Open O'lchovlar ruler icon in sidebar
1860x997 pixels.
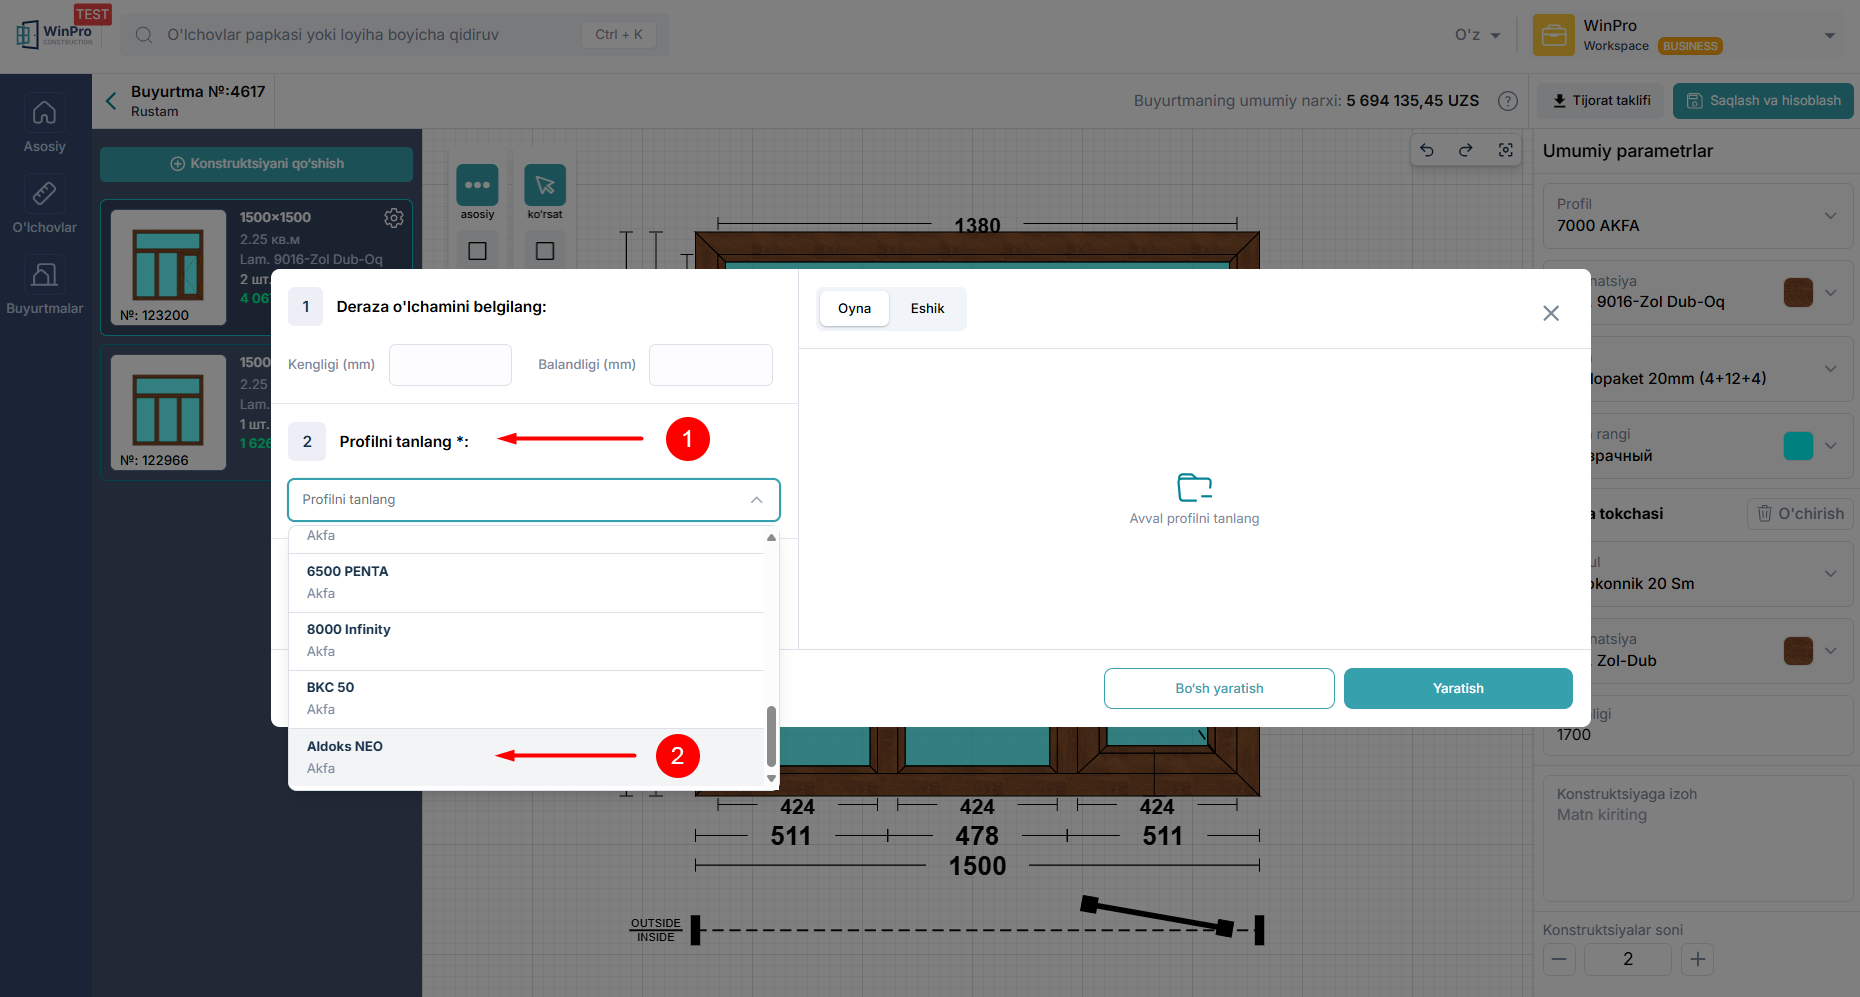point(44,194)
